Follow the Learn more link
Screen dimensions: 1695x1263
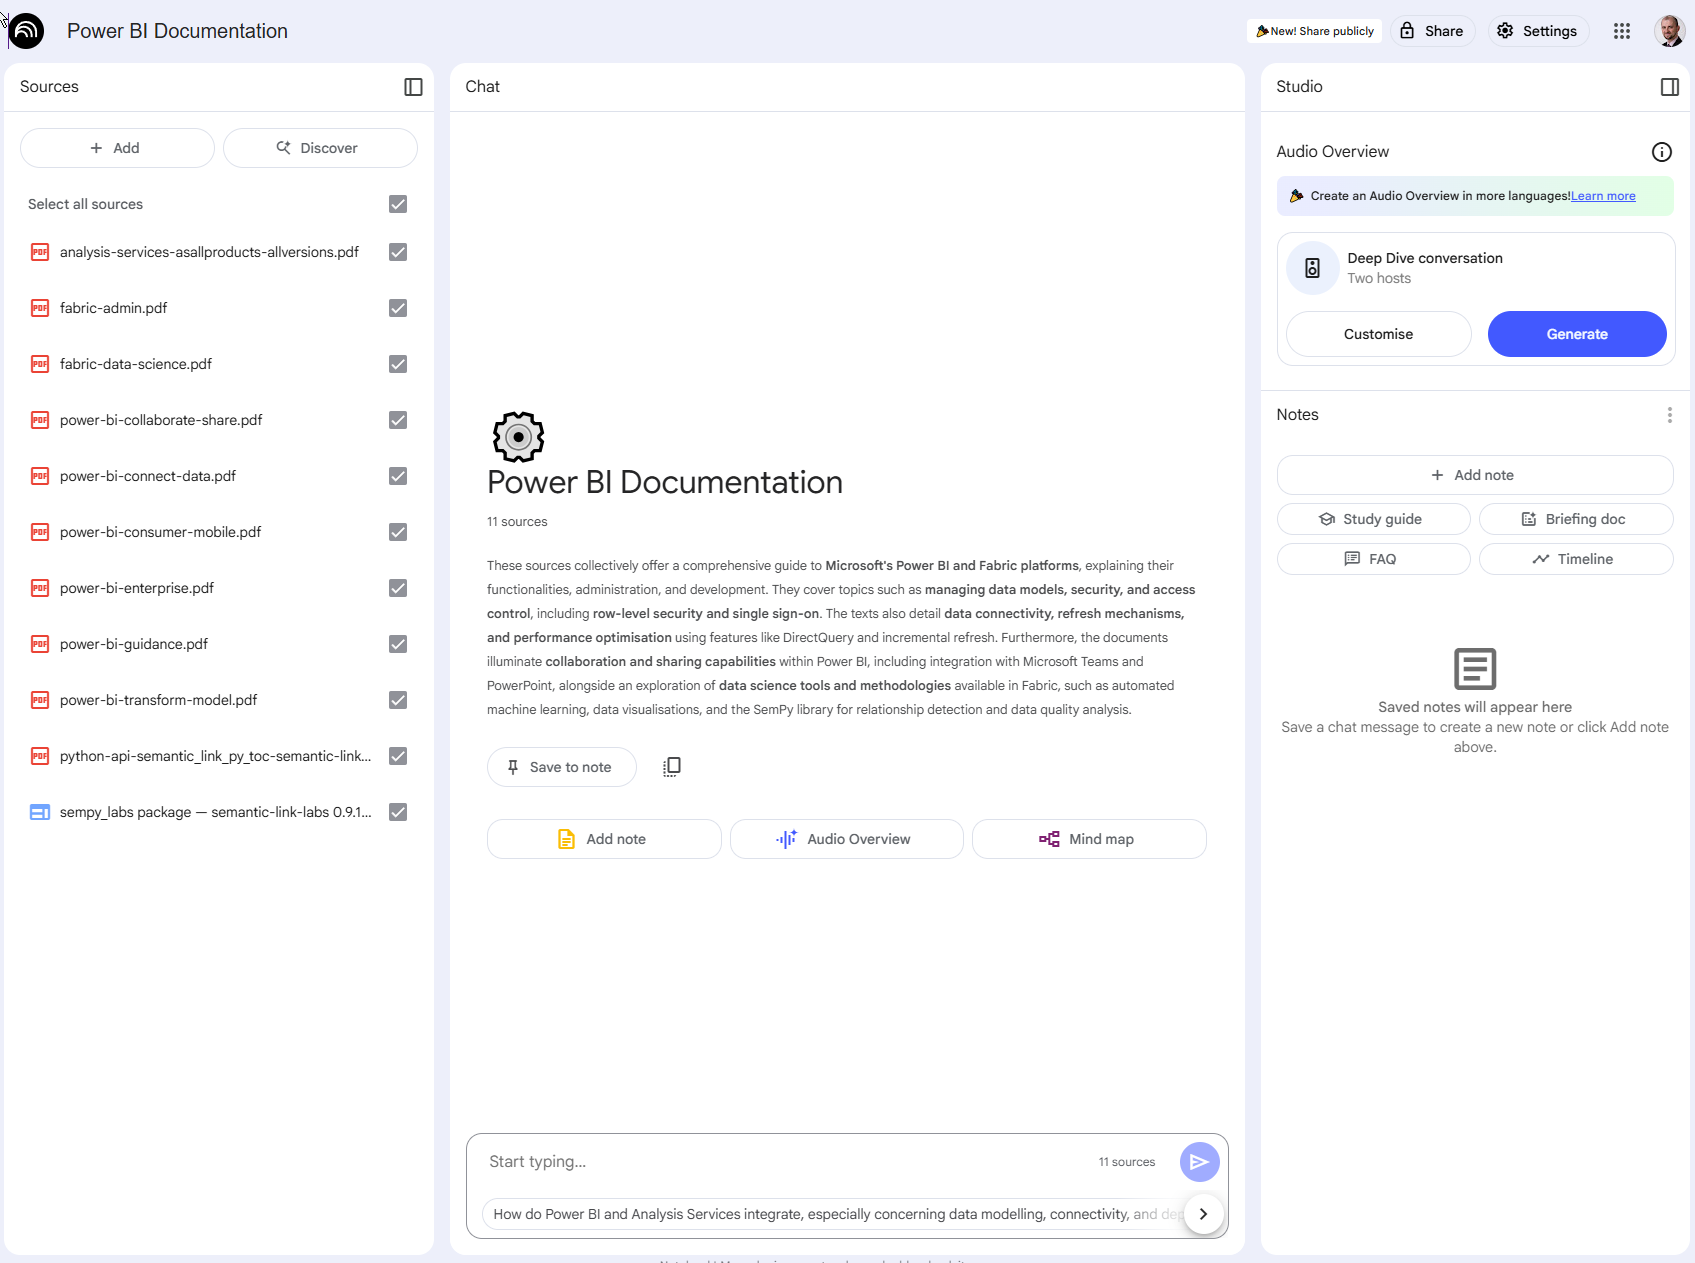coord(1603,196)
